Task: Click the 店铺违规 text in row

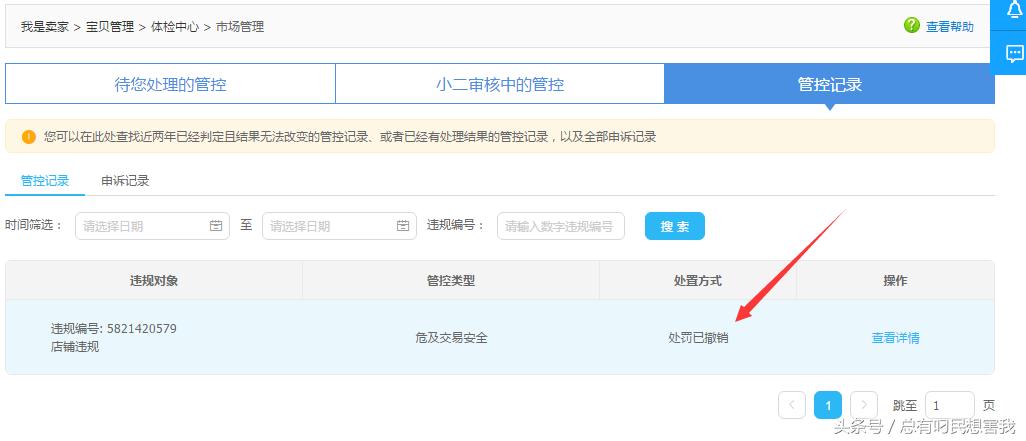Action: tap(75, 347)
